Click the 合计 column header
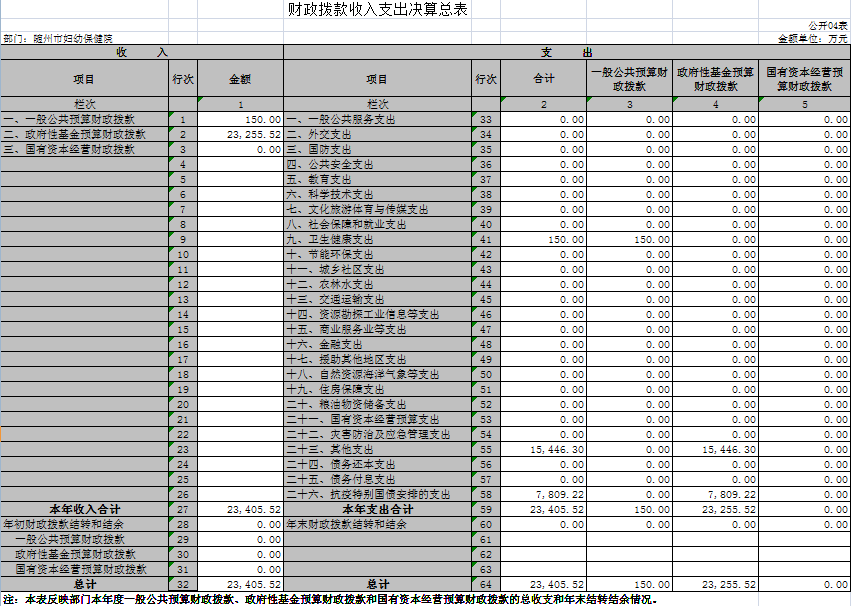This screenshot has width=851, height=606. pos(543,79)
